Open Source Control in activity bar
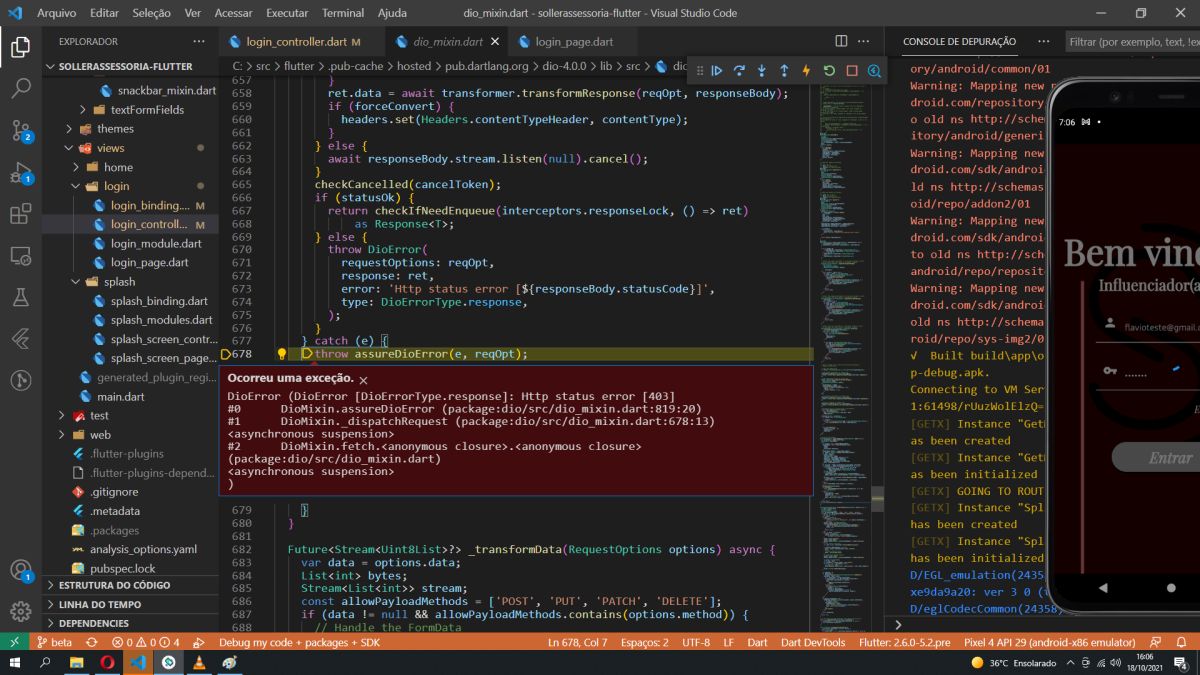1200x675 pixels. coord(20,130)
